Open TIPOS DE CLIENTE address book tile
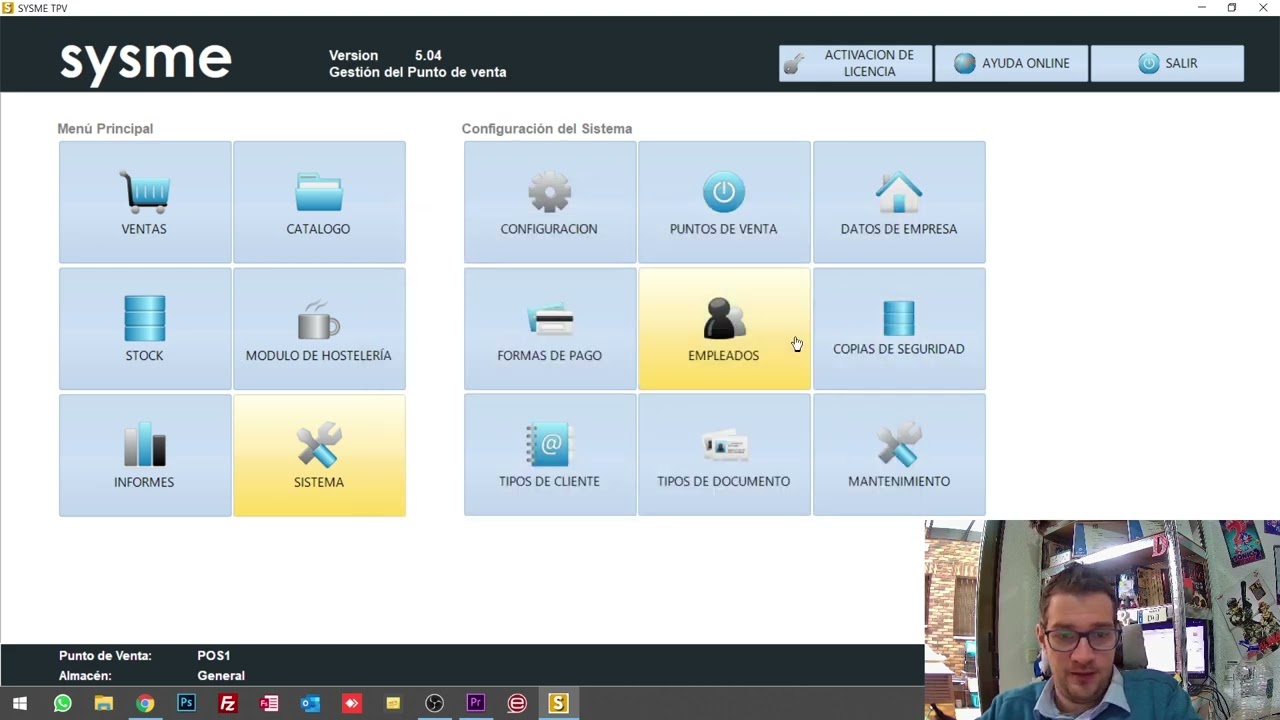Image resolution: width=1280 pixels, height=720 pixels. (550, 455)
